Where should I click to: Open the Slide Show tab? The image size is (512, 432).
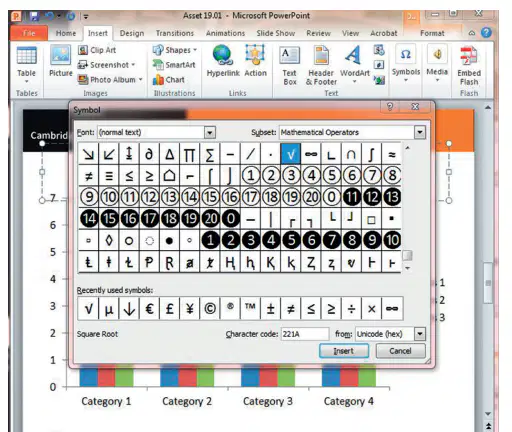[276, 33]
